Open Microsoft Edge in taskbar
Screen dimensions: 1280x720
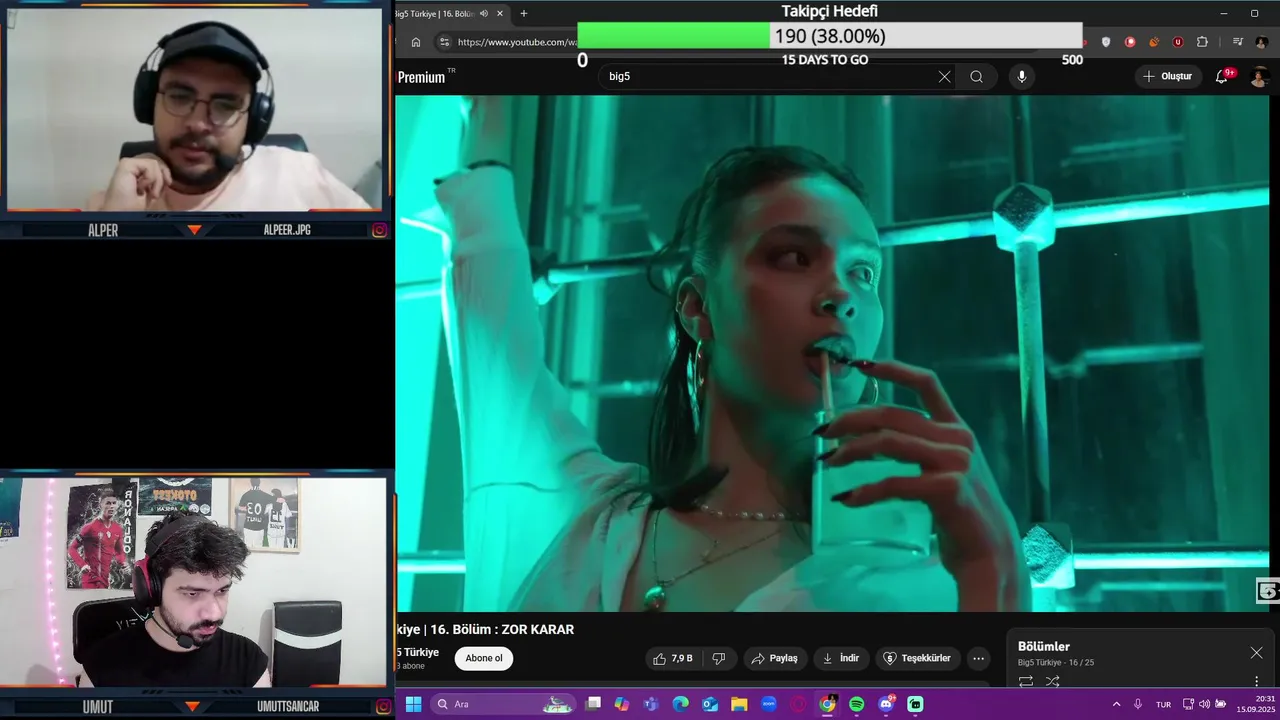point(681,704)
